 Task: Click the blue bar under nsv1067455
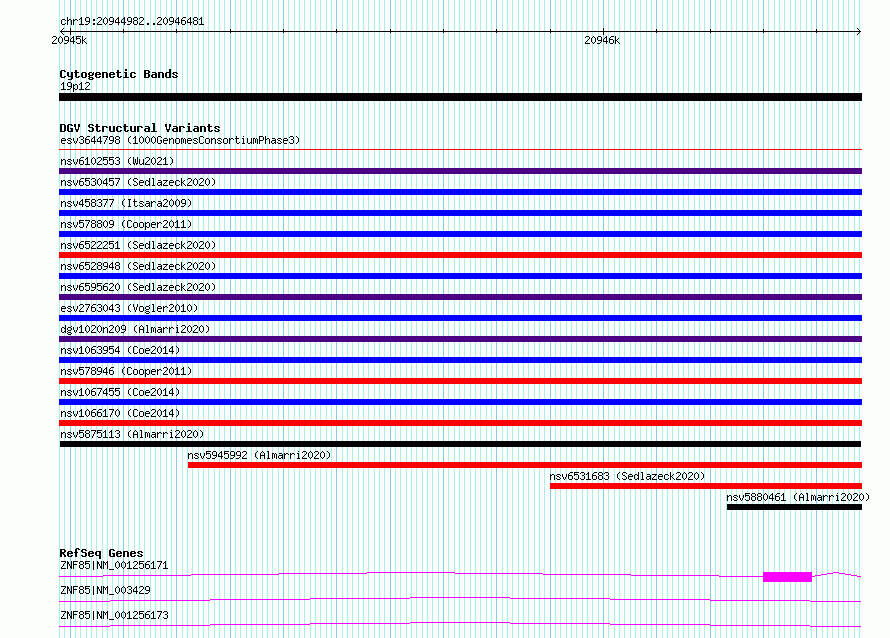point(460,402)
